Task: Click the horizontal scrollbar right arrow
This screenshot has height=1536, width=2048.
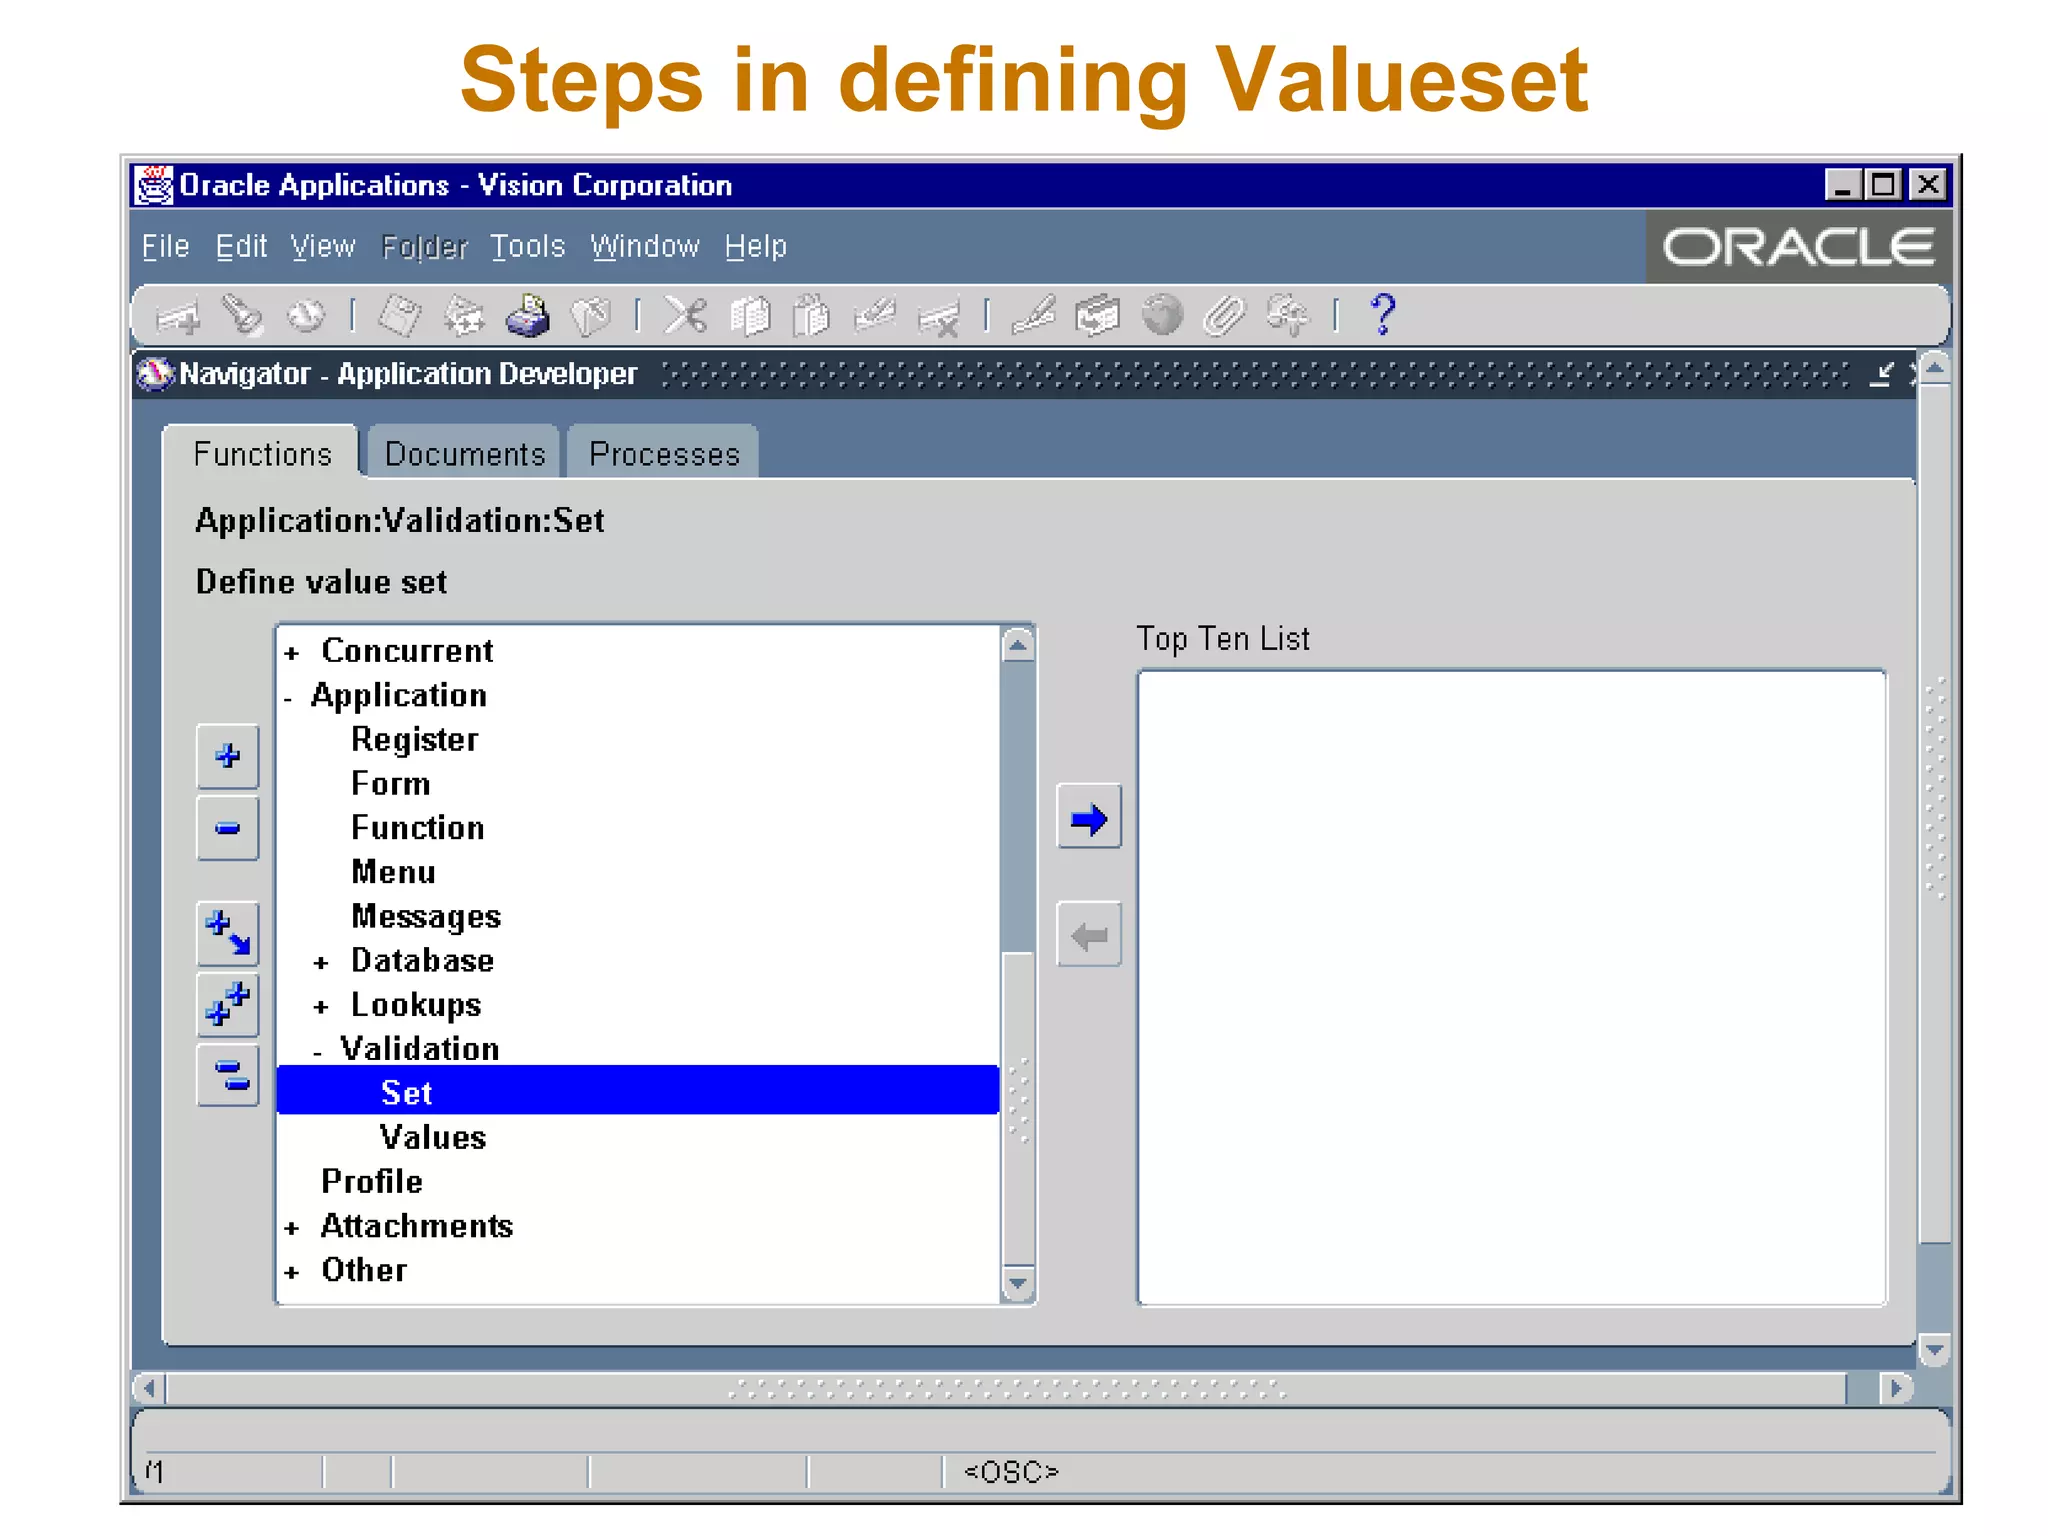Action: 1895,1388
